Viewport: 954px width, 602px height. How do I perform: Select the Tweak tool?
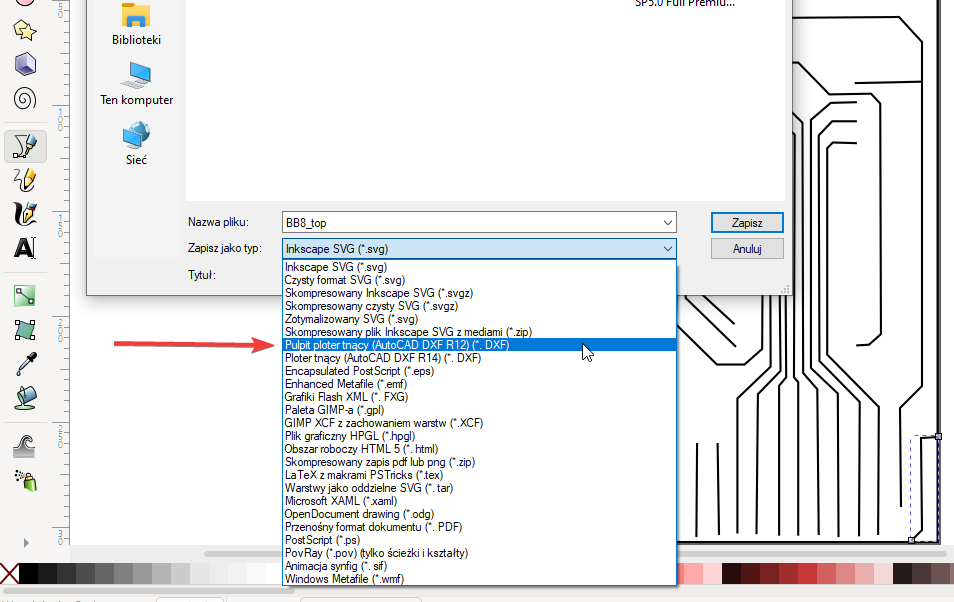click(25, 446)
